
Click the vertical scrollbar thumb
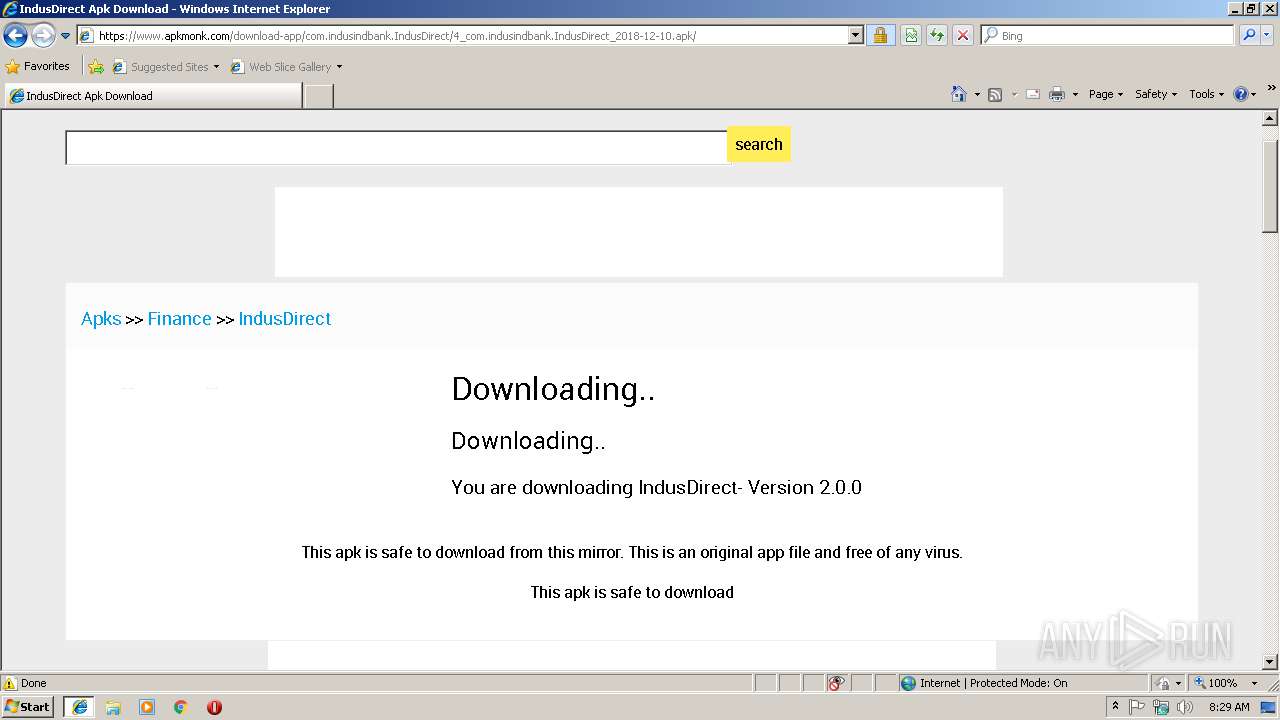[x=1270, y=186]
